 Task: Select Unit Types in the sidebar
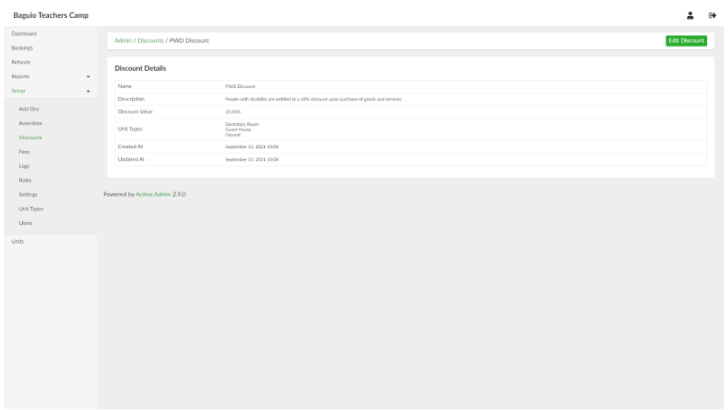click(x=31, y=208)
